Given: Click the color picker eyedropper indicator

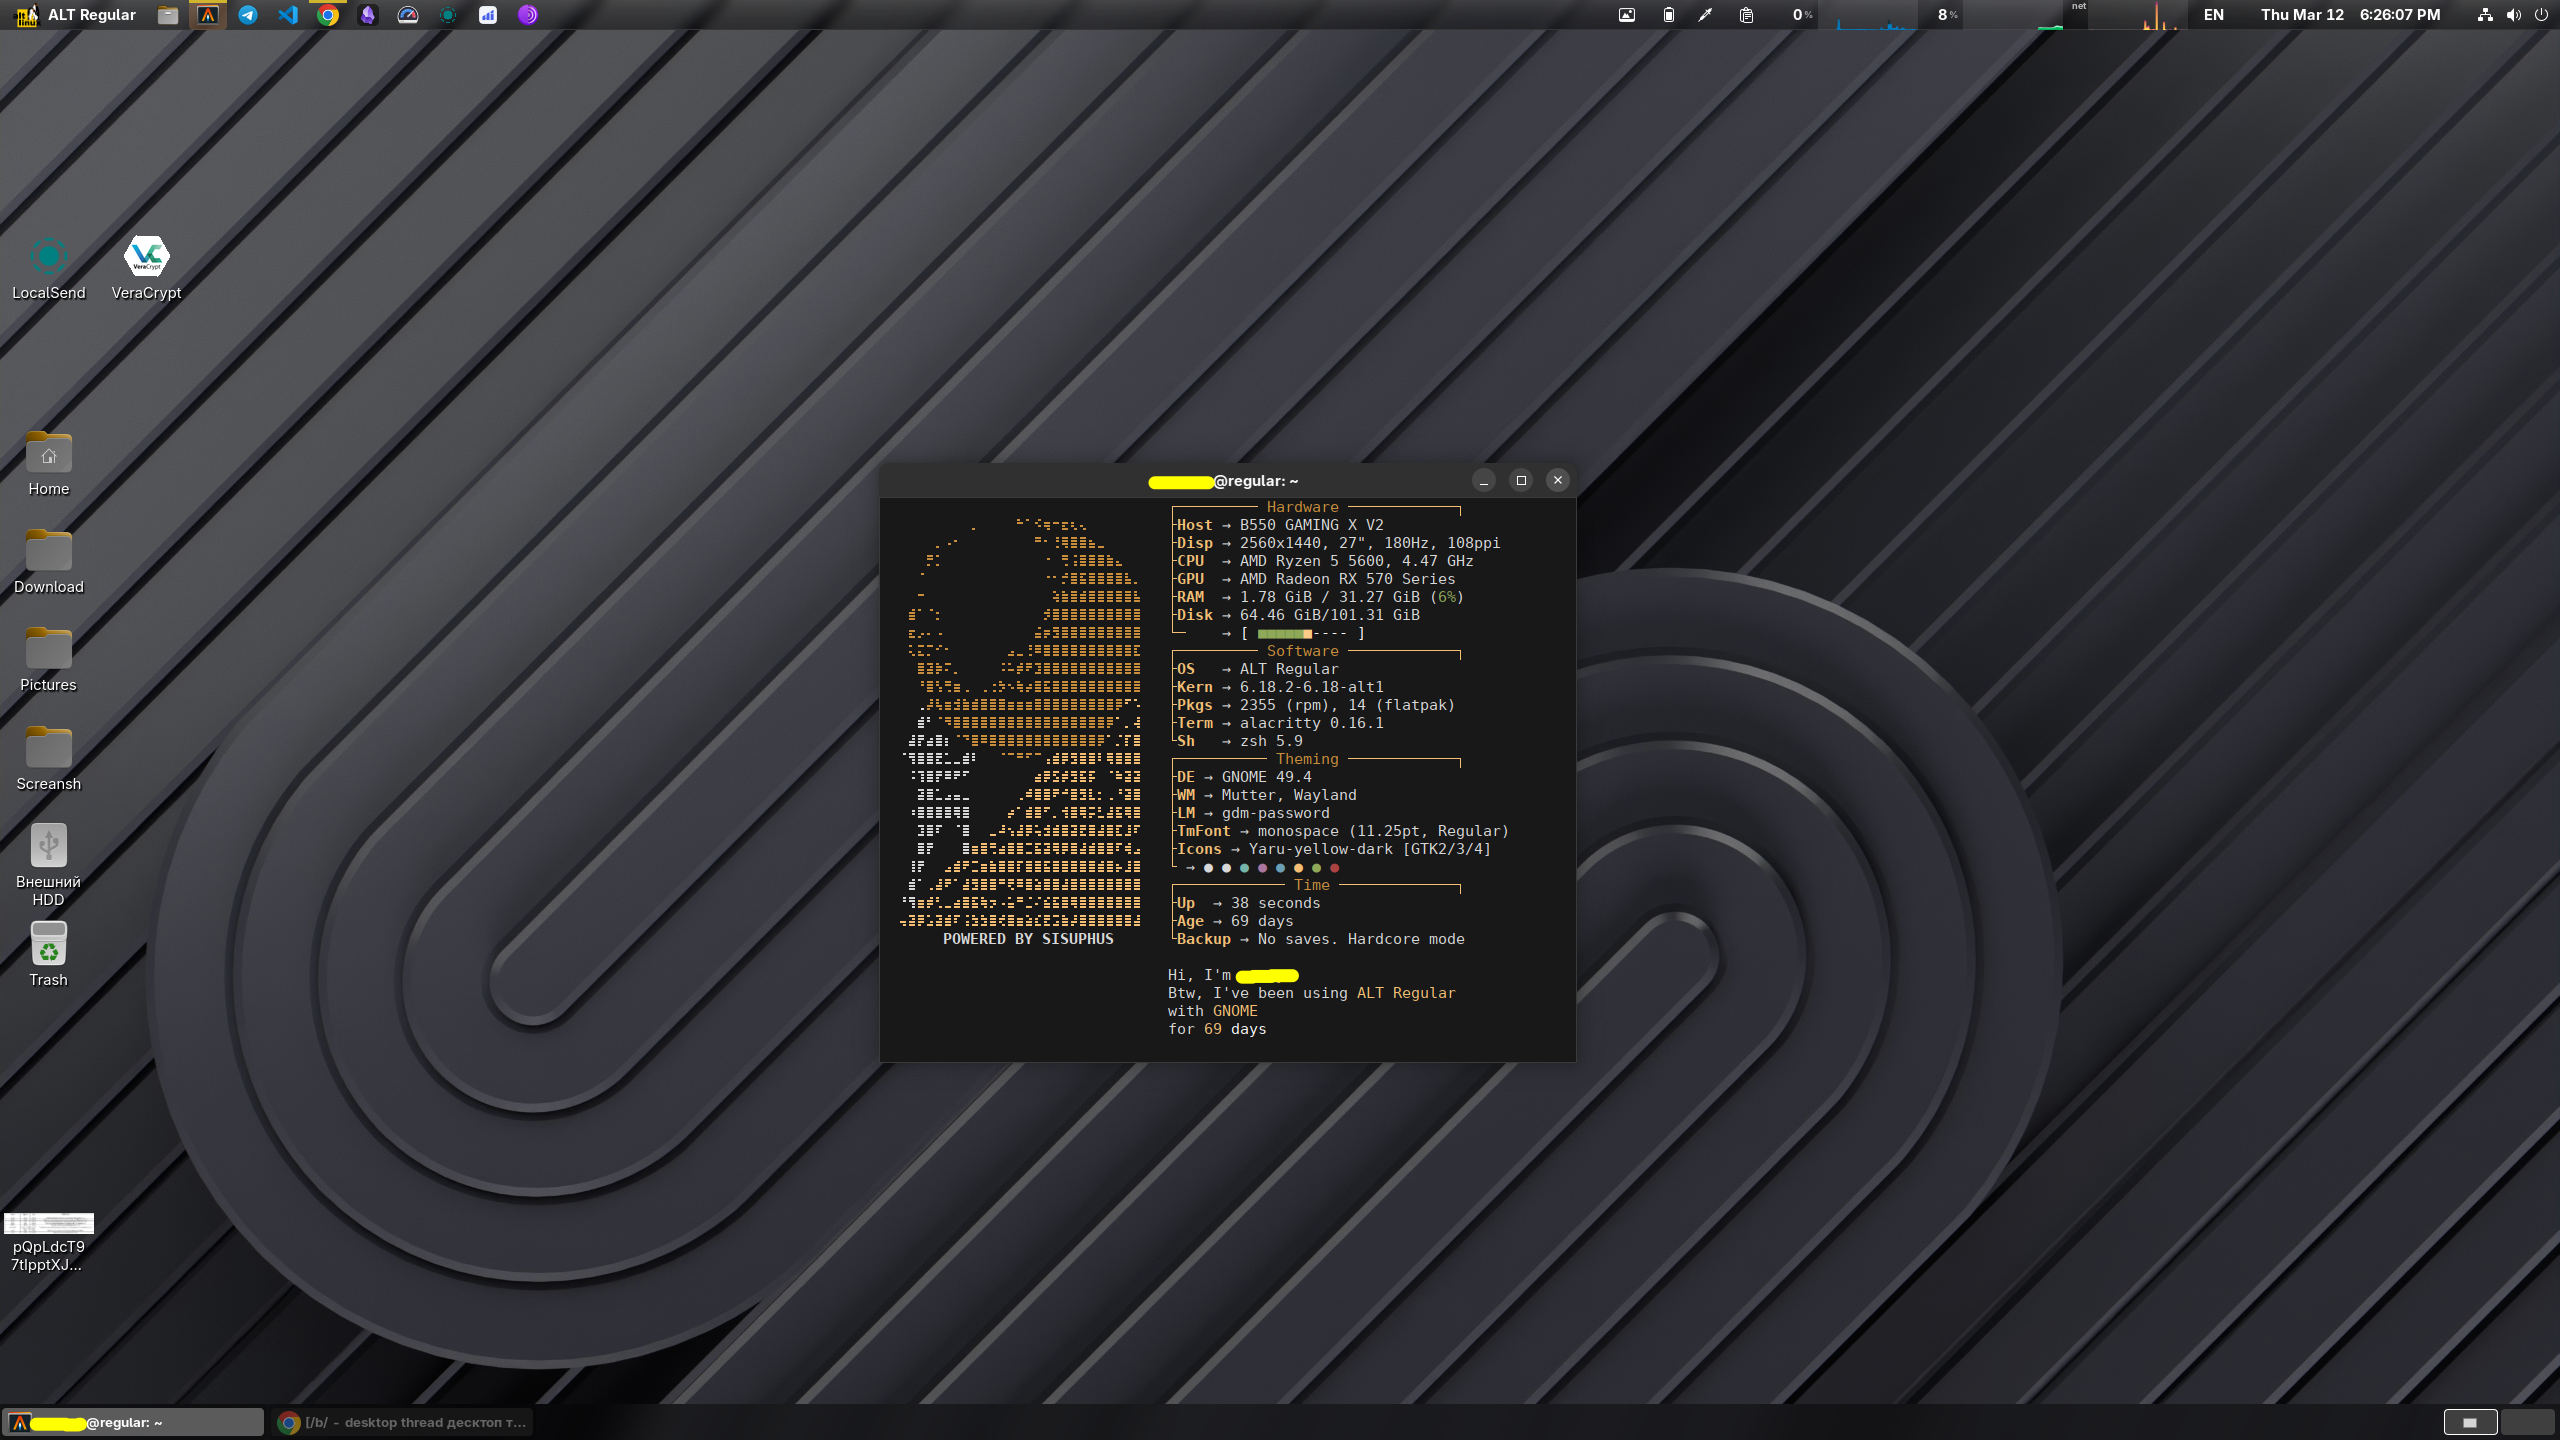Looking at the screenshot, I should click(1706, 15).
